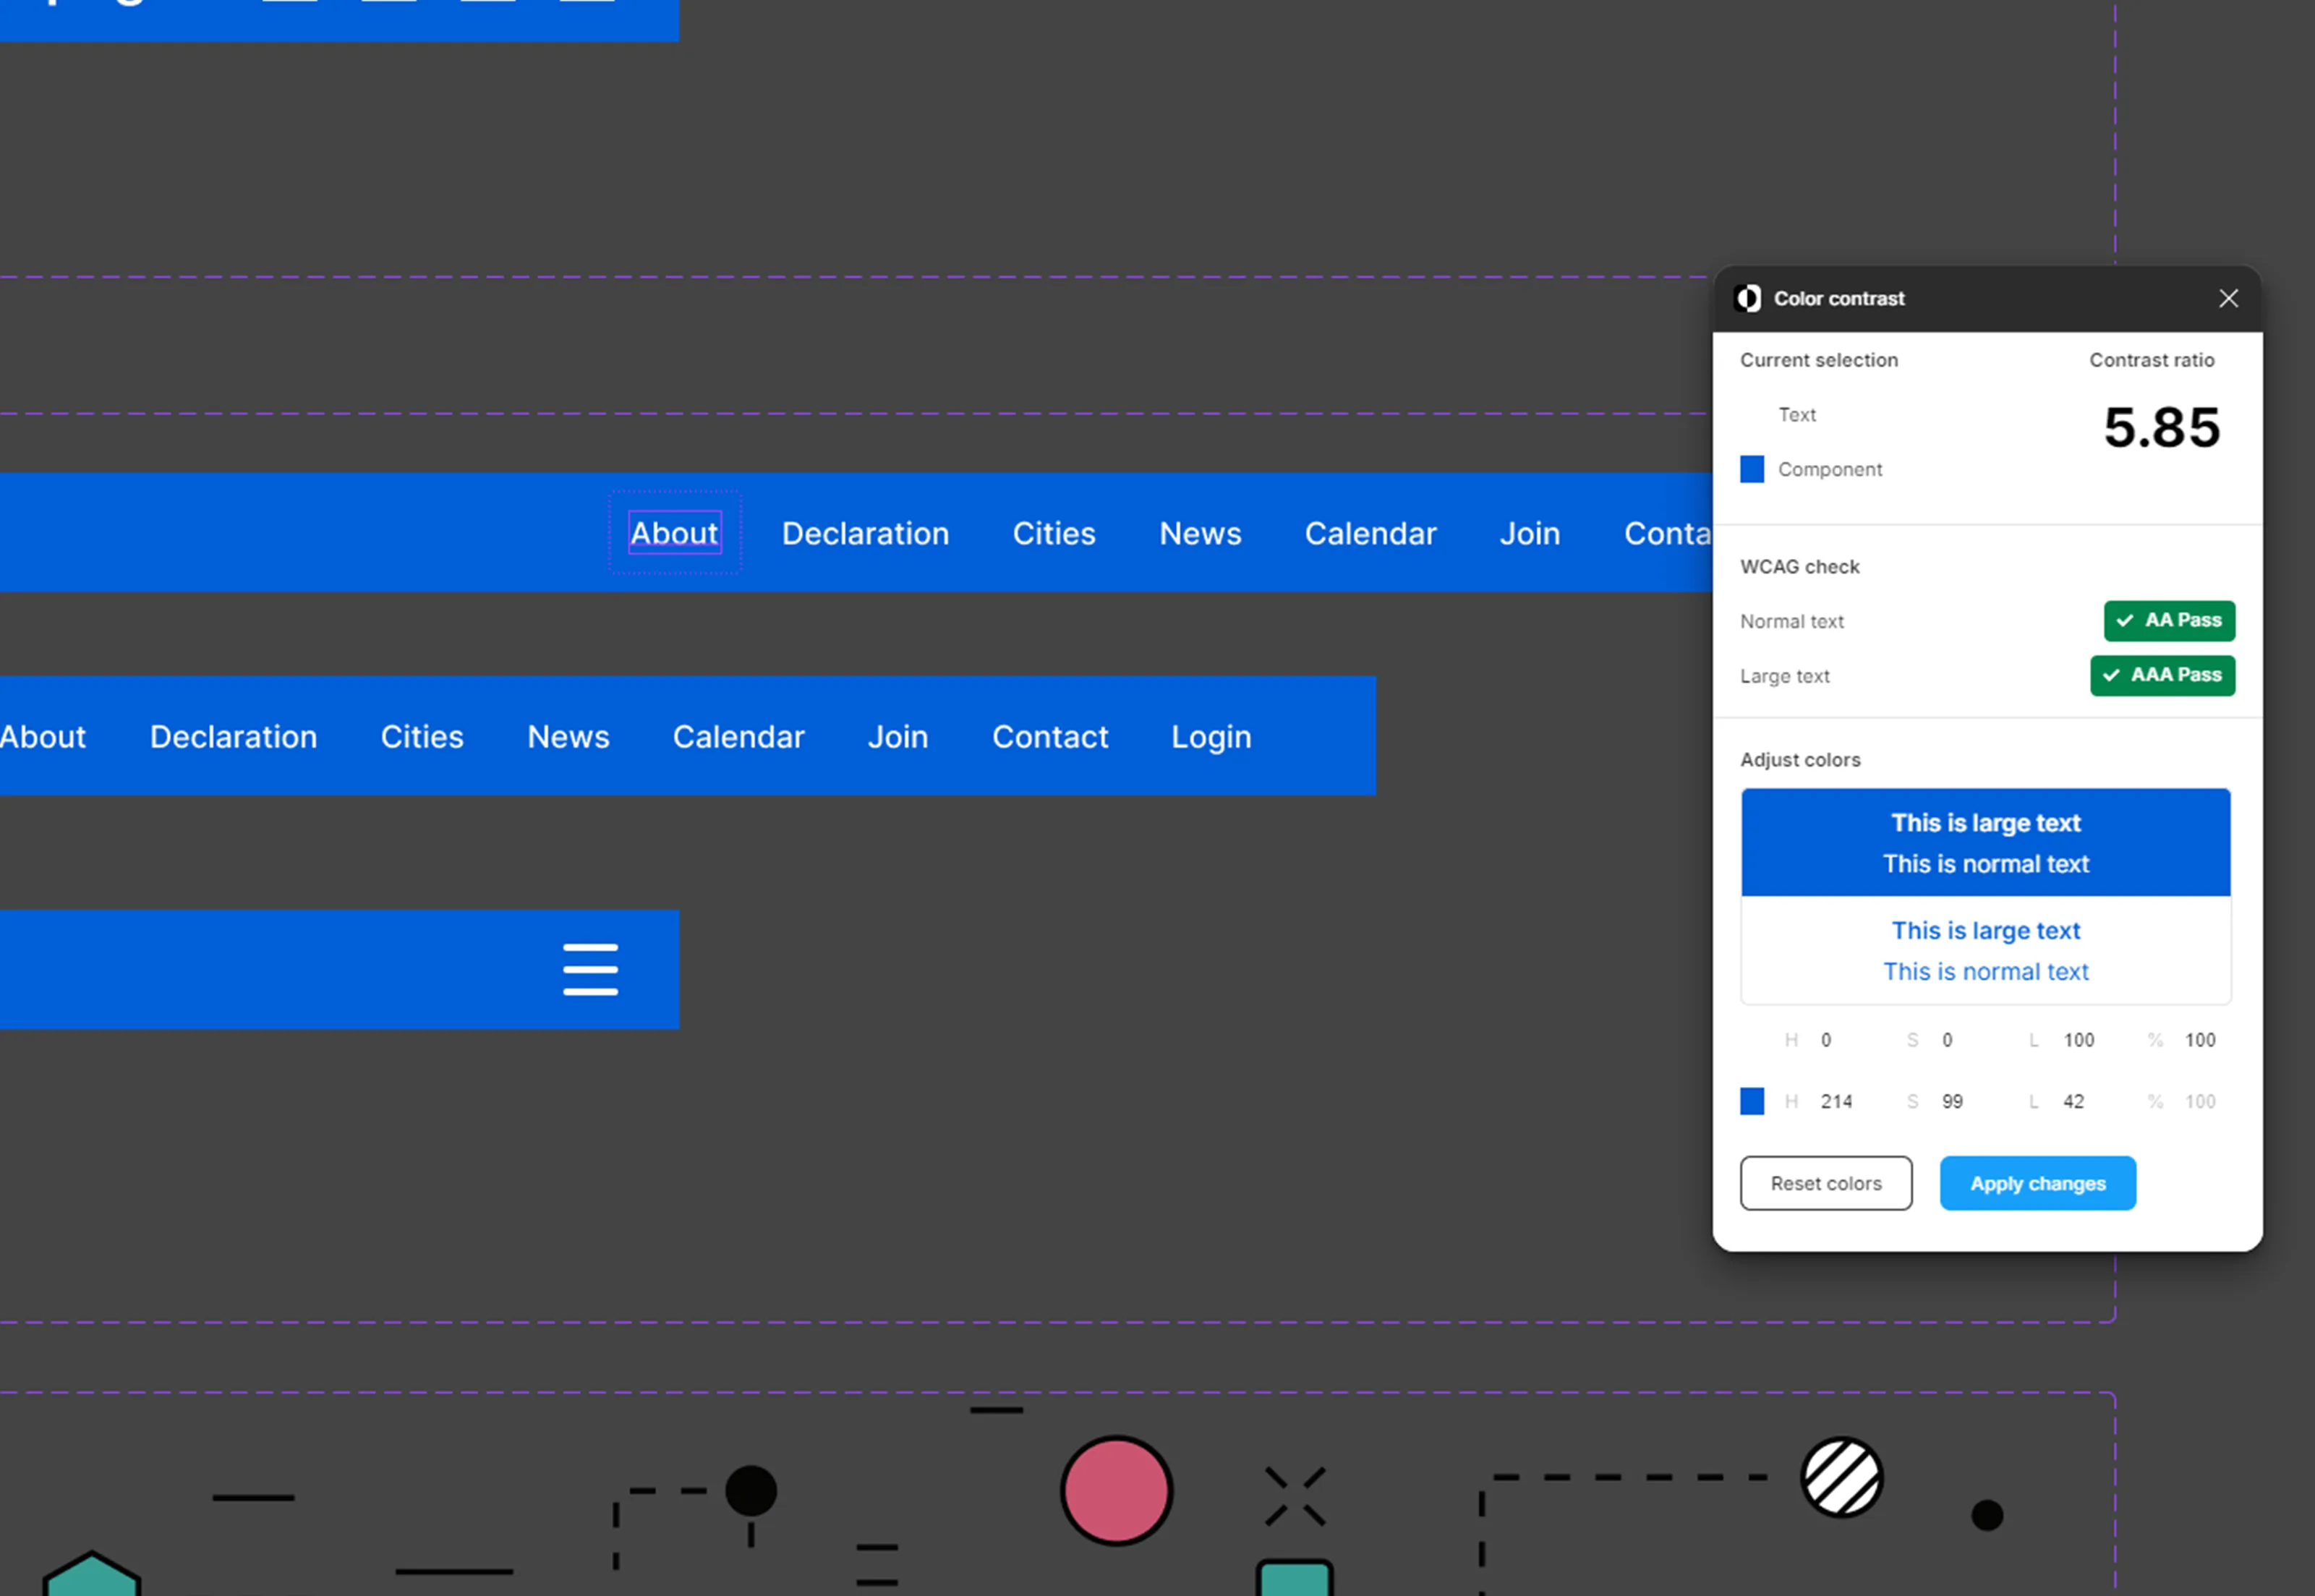The image size is (2315, 1596).
Task: Select the striped circle shape
Action: tap(1841, 1477)
